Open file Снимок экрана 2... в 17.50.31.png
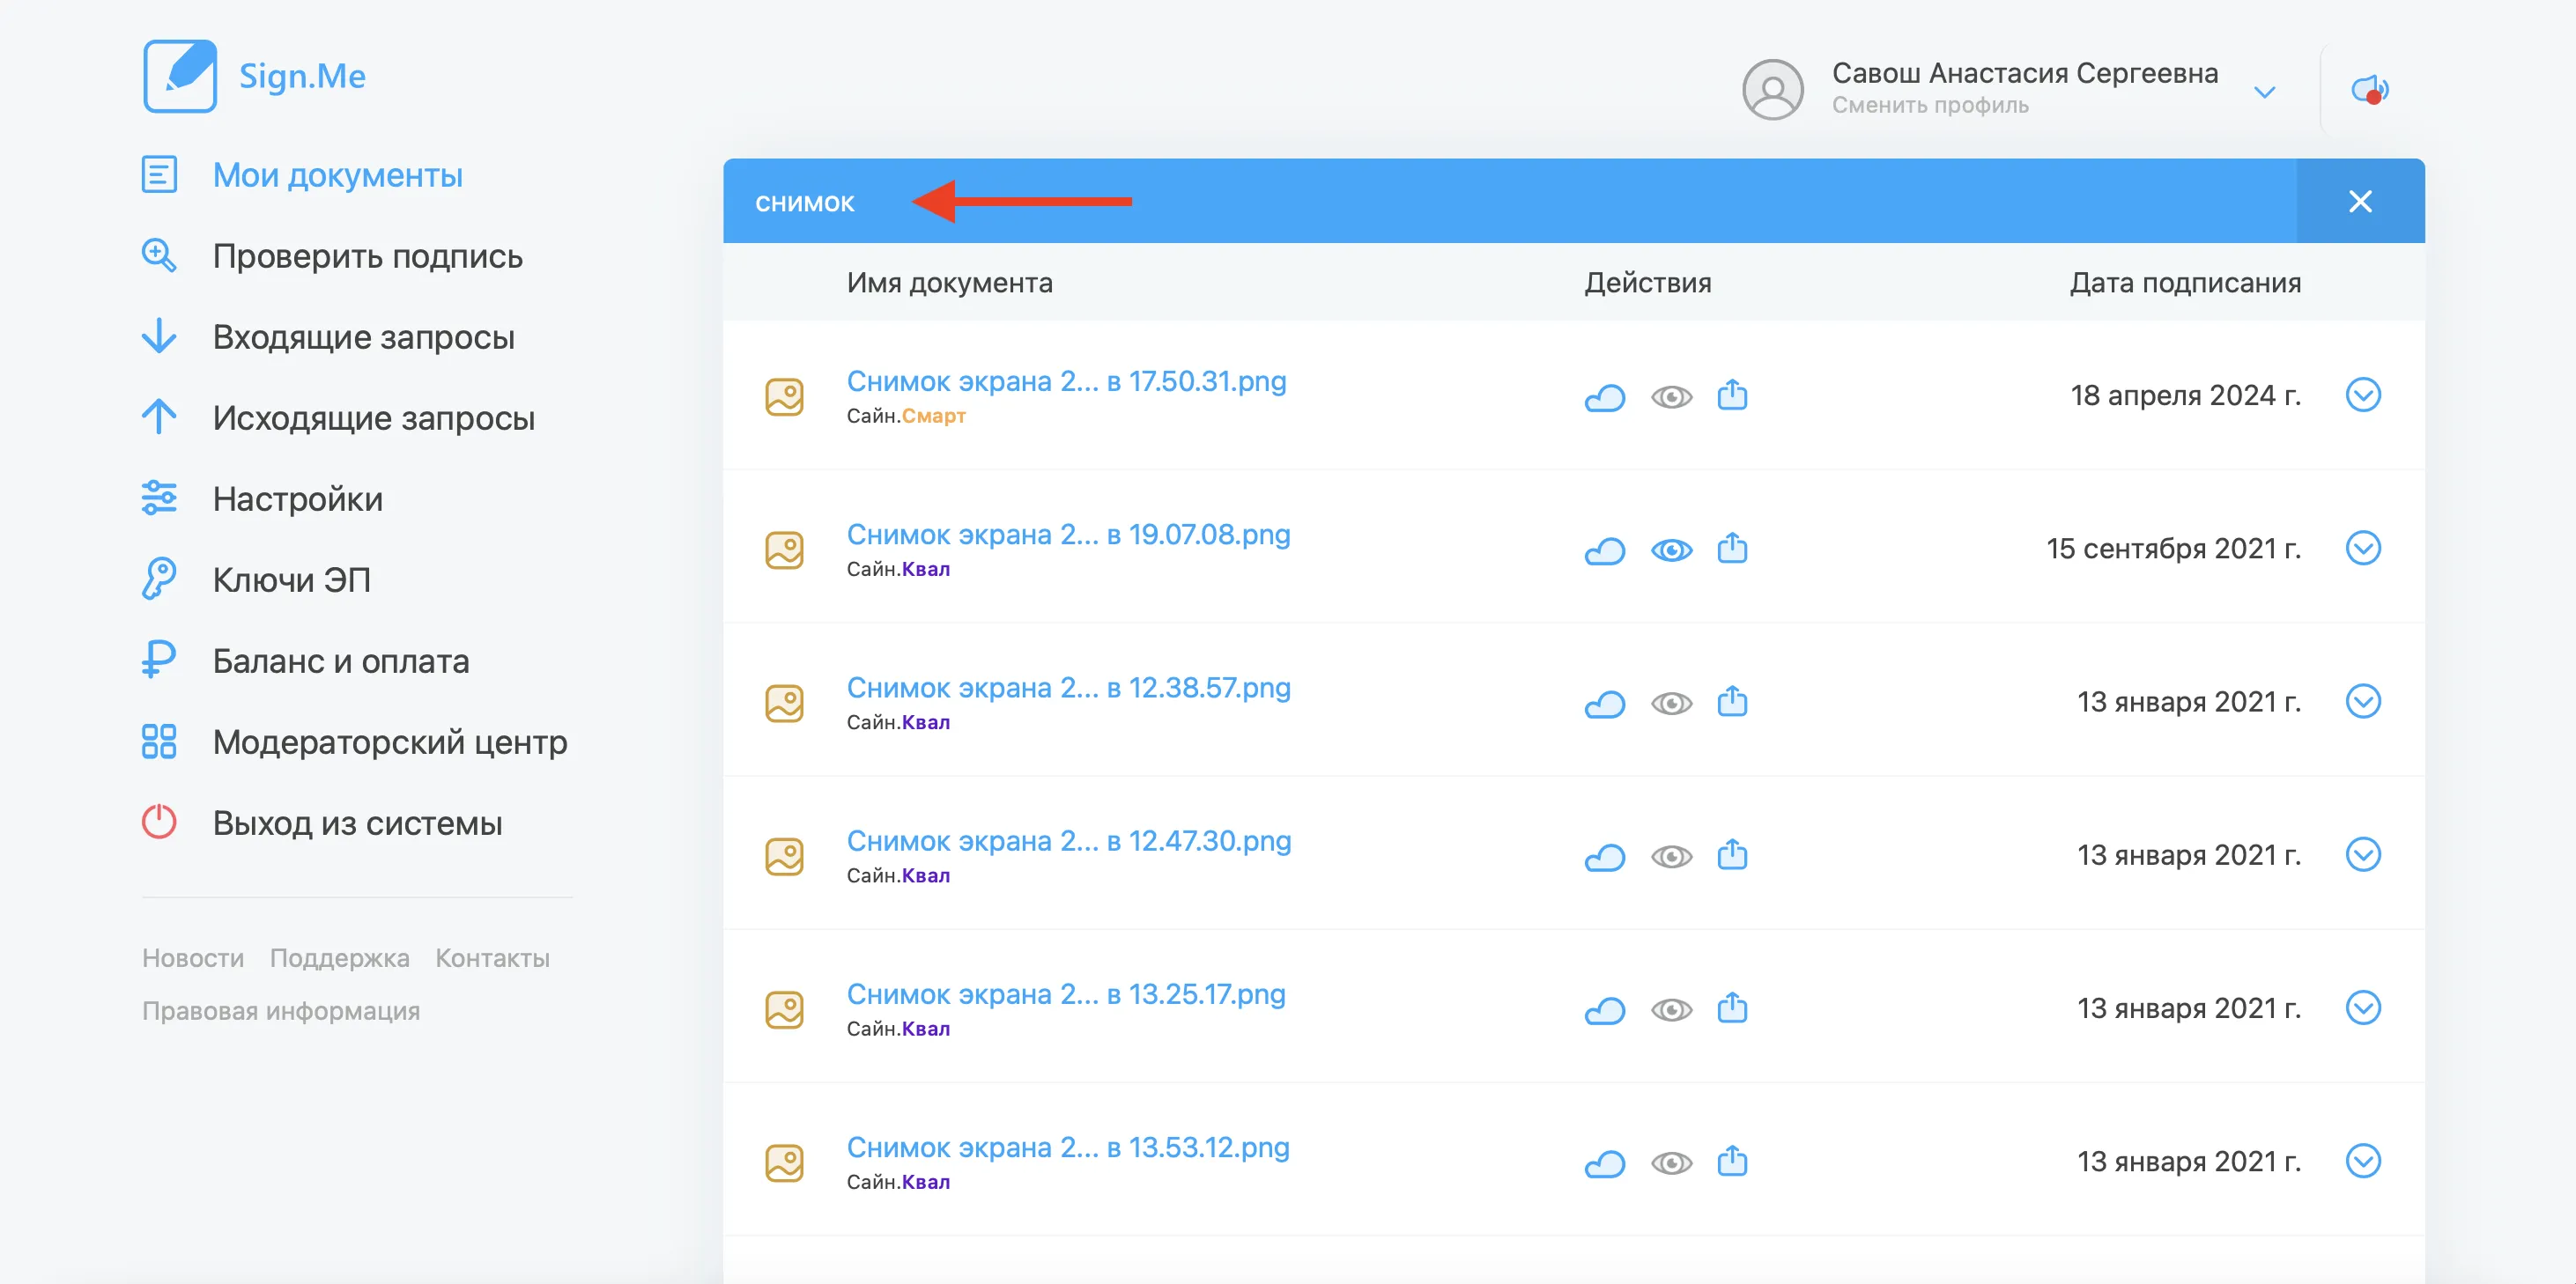 click(1066, 381)
